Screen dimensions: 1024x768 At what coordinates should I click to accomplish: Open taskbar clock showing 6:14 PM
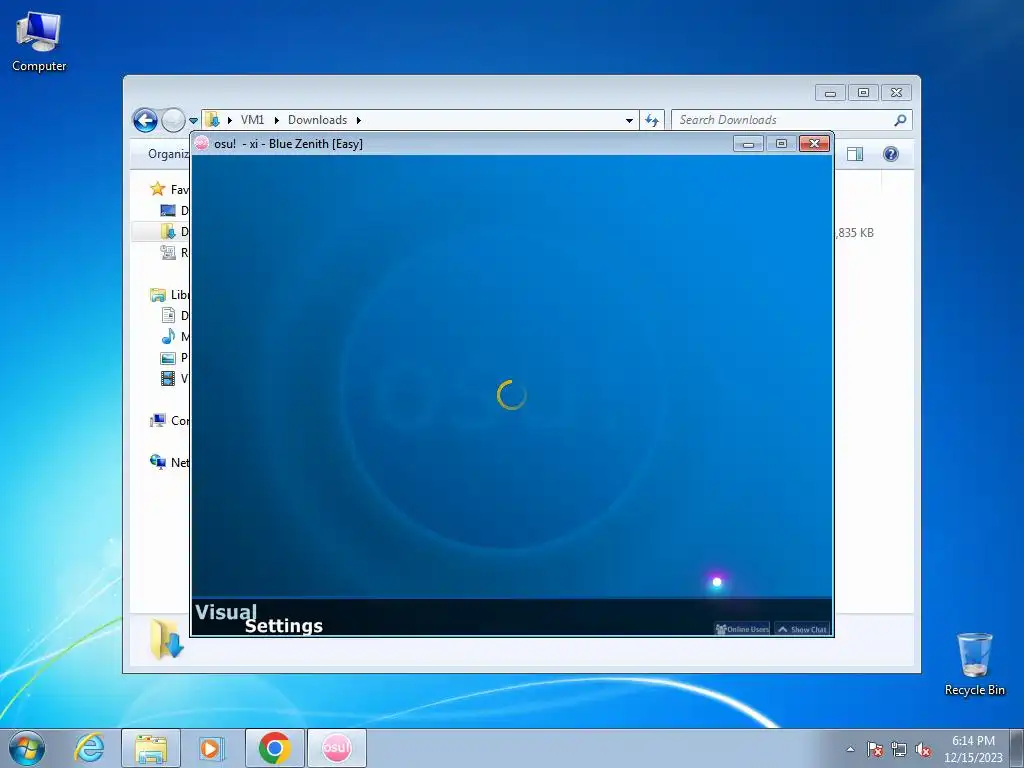tap(973, 749)
